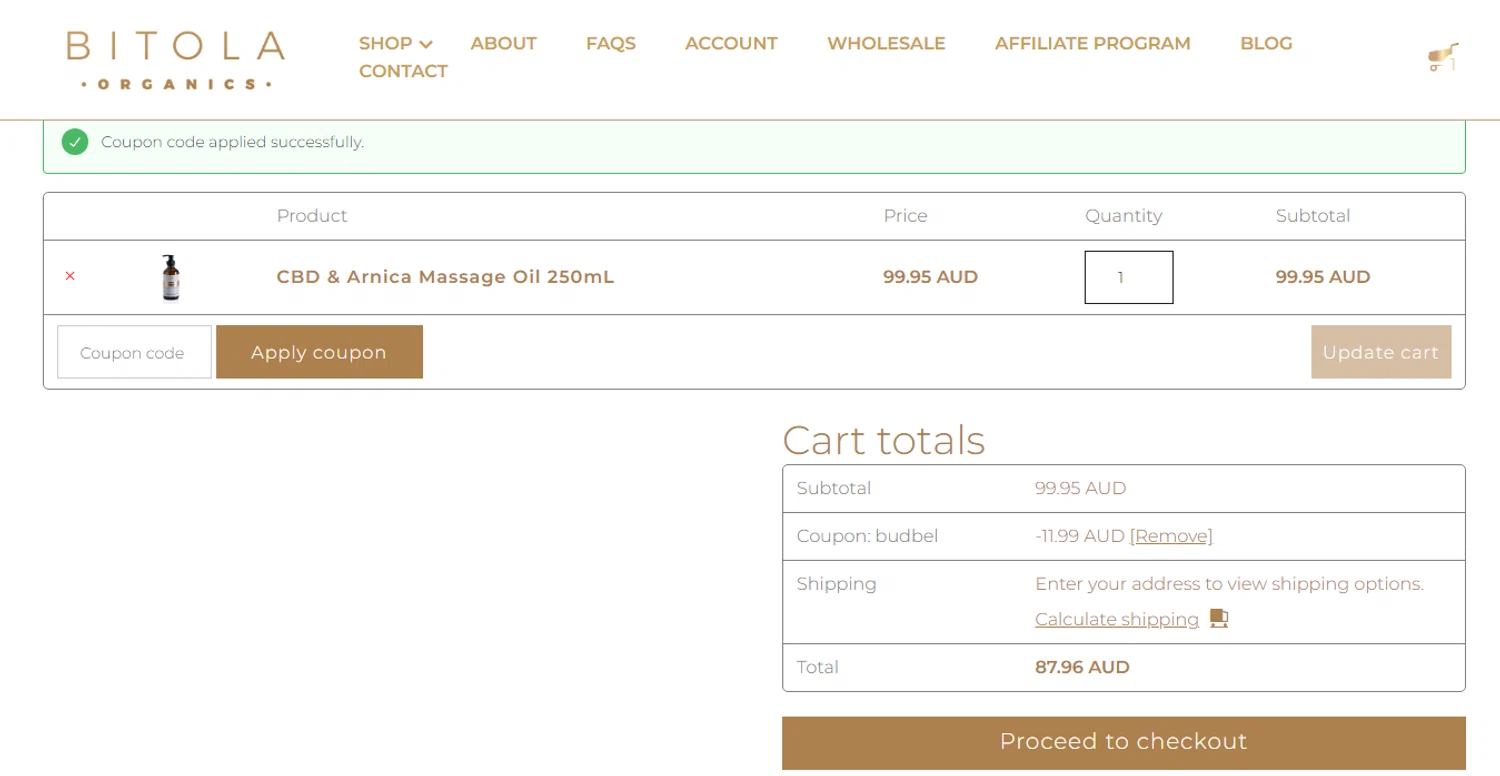The height and width of the screenshot is (776, 1500).
Task: Click the shipping truck icon
Action: click(1219, 618)
